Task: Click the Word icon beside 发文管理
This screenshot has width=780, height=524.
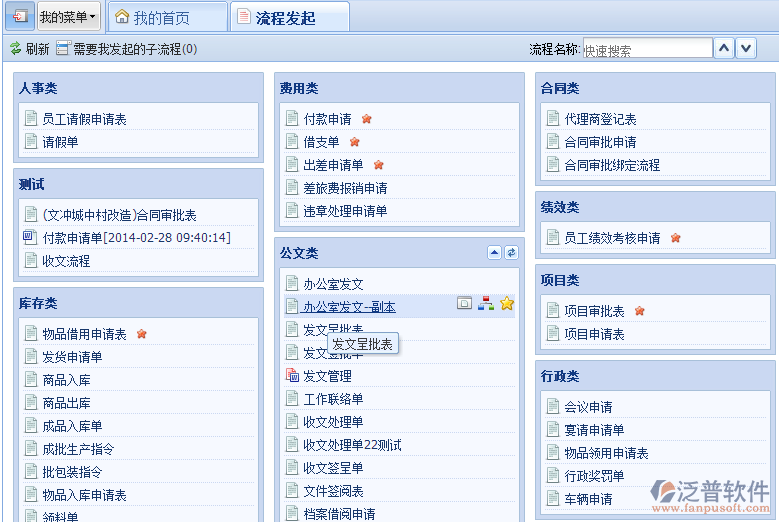Action: pos(292,376)
